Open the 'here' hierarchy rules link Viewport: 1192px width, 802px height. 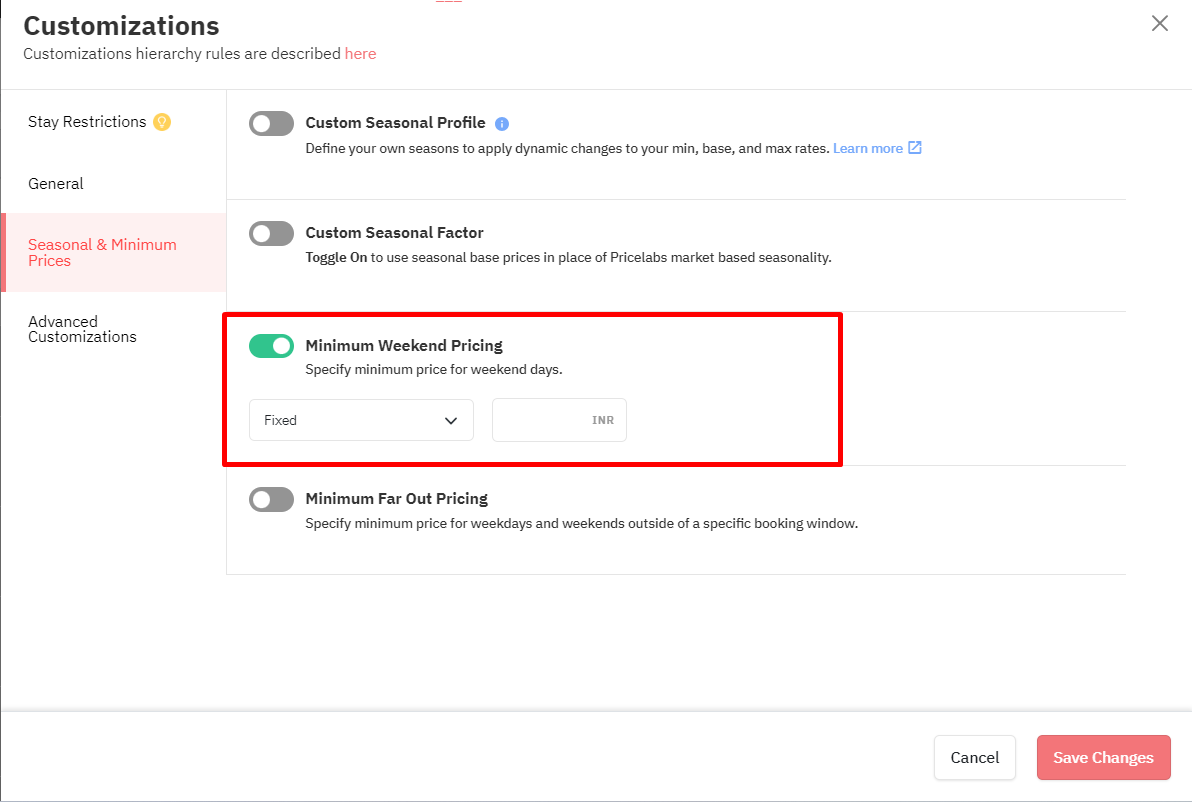point(360,54)
